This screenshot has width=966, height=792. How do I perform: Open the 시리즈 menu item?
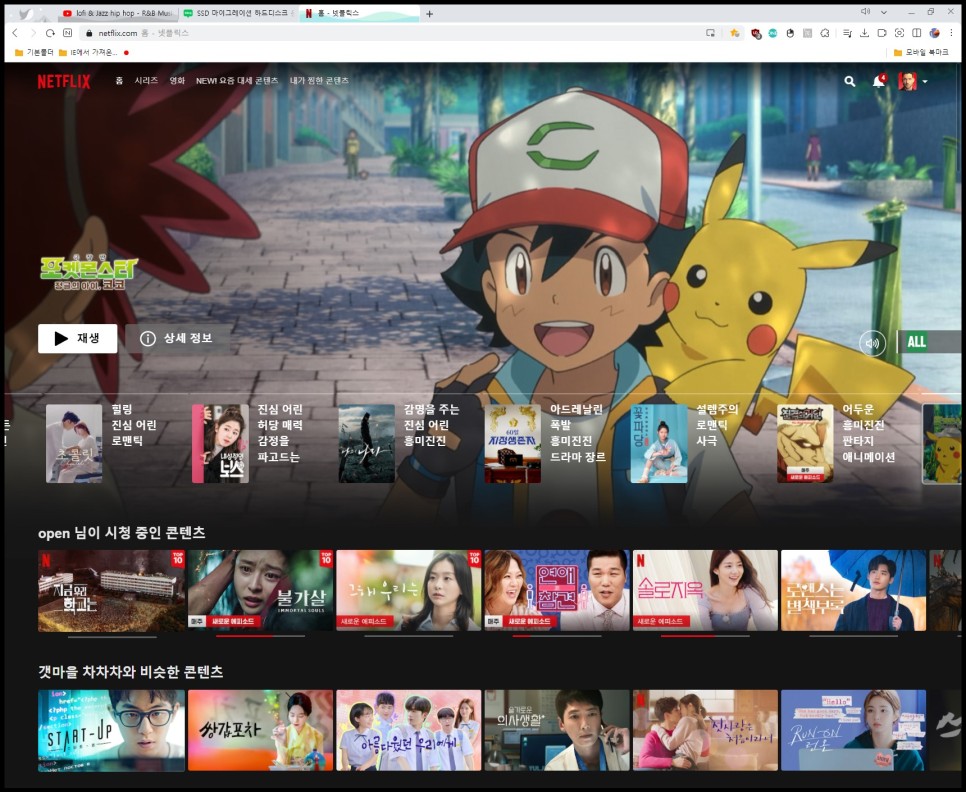coord(147,81)
